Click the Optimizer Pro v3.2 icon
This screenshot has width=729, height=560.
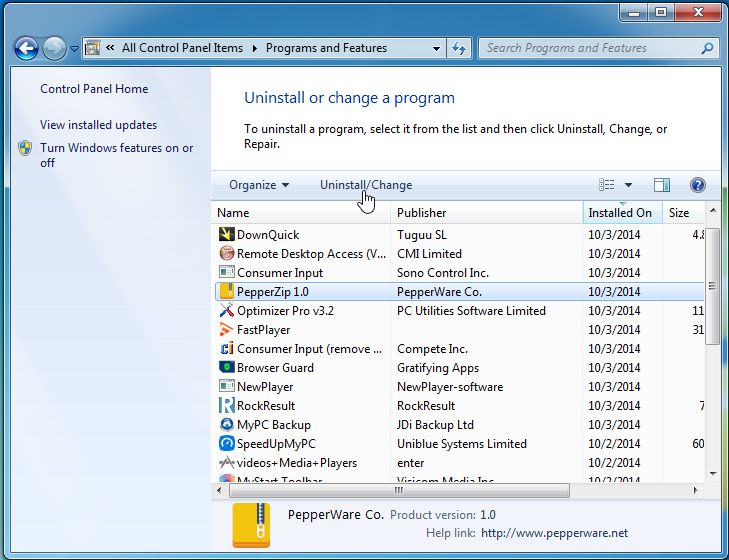click(x=226, y=310)
